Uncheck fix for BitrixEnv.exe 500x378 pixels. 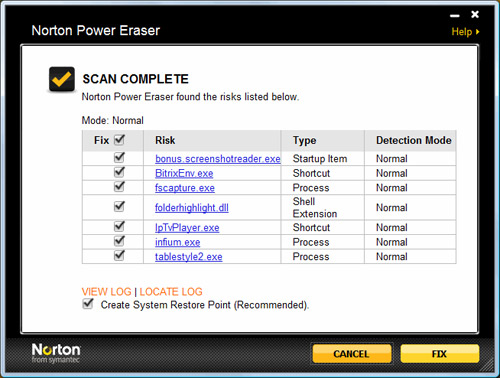click(x=119, y=172)
